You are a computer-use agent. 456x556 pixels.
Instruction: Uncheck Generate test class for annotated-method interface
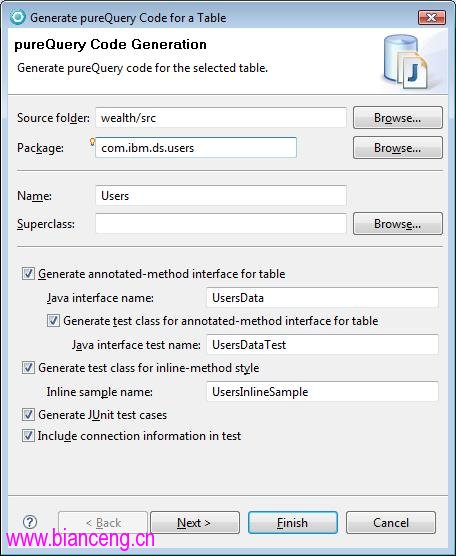point(54,321)
